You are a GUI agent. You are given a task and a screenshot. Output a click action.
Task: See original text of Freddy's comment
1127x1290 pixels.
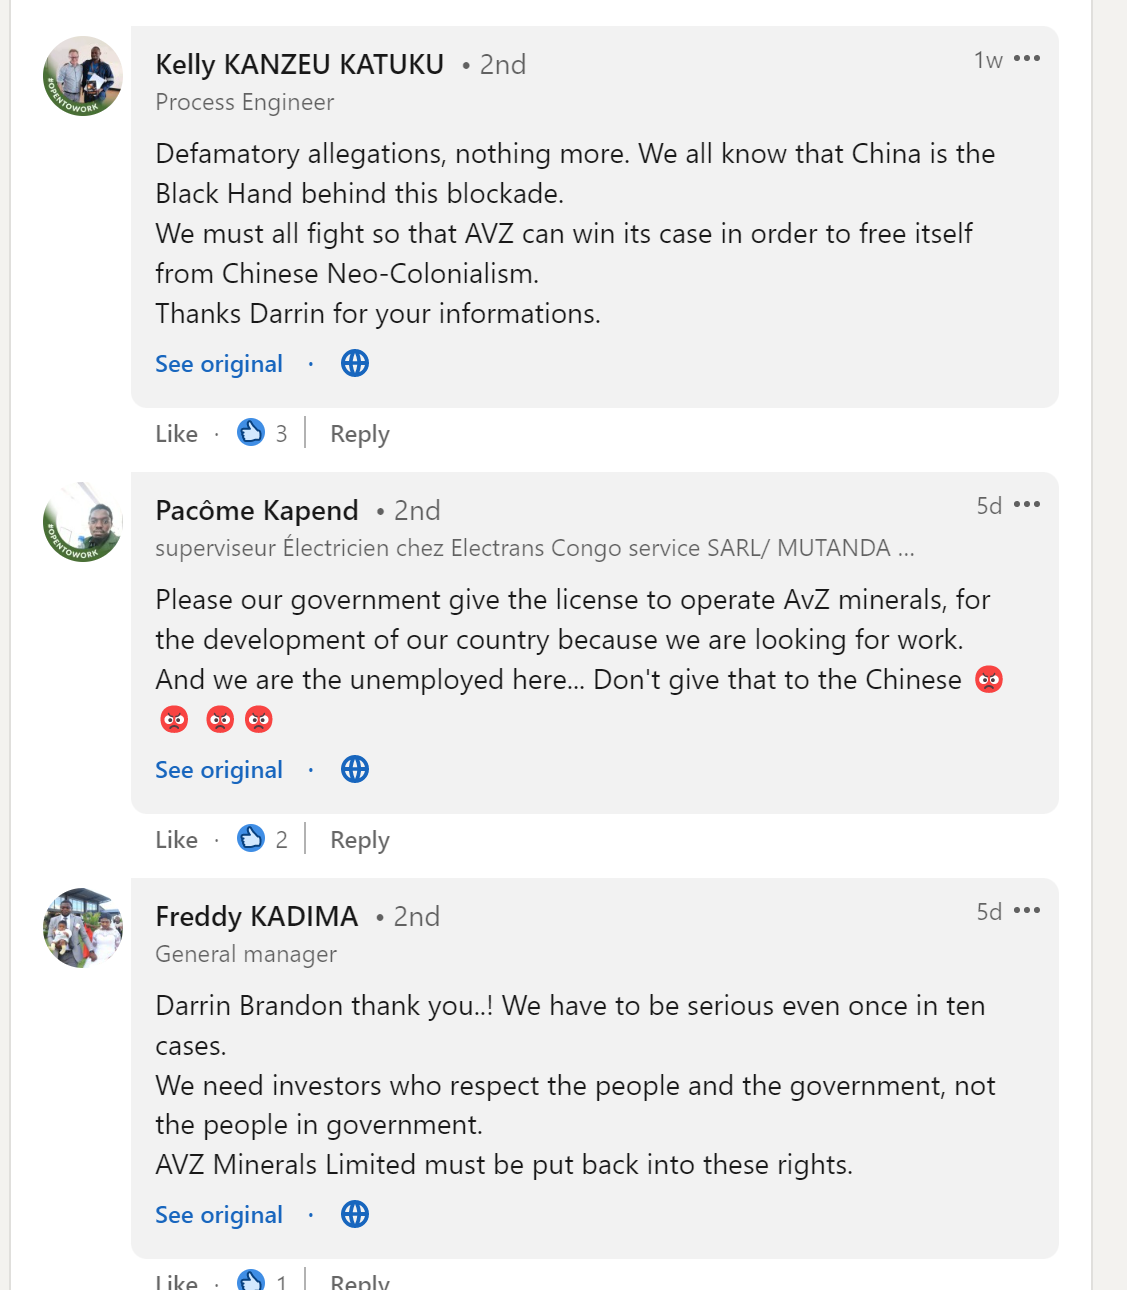[x=219, y=1215]
